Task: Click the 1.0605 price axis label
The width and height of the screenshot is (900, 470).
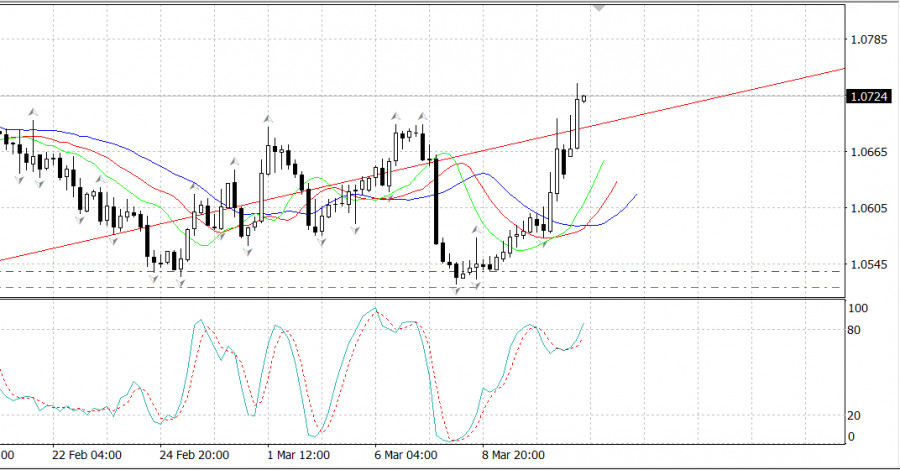Action: pos(866,208)
